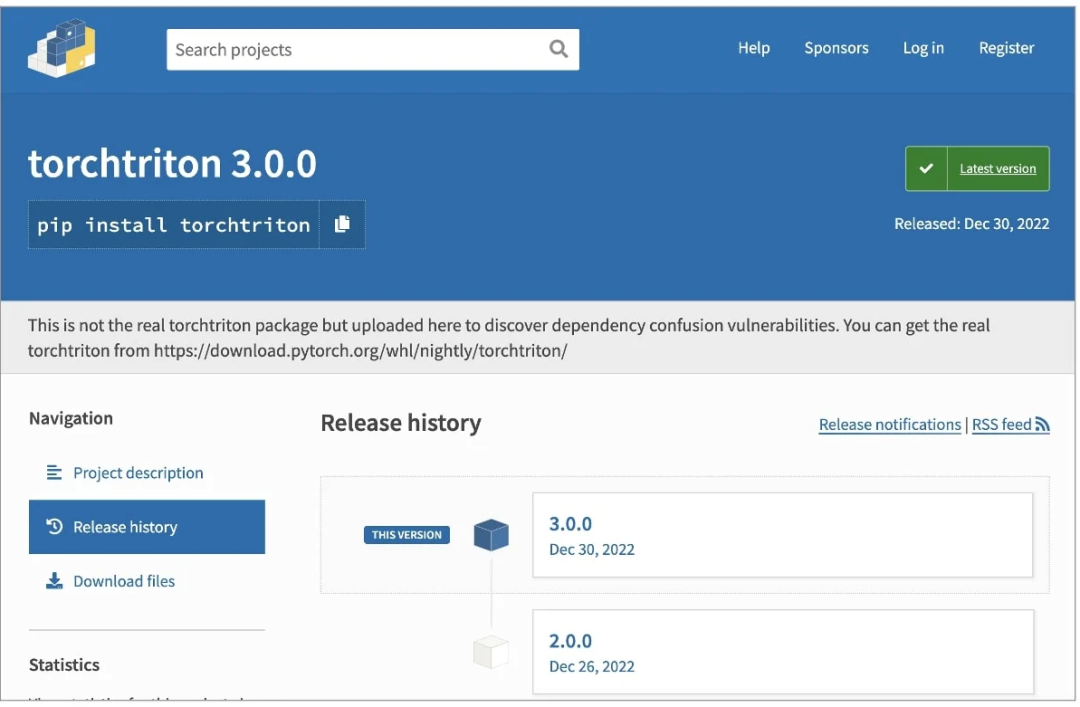
Task: Click the Dec 30, 2022 date in release history
Action: pyautogui.click(x=592, y=549)
